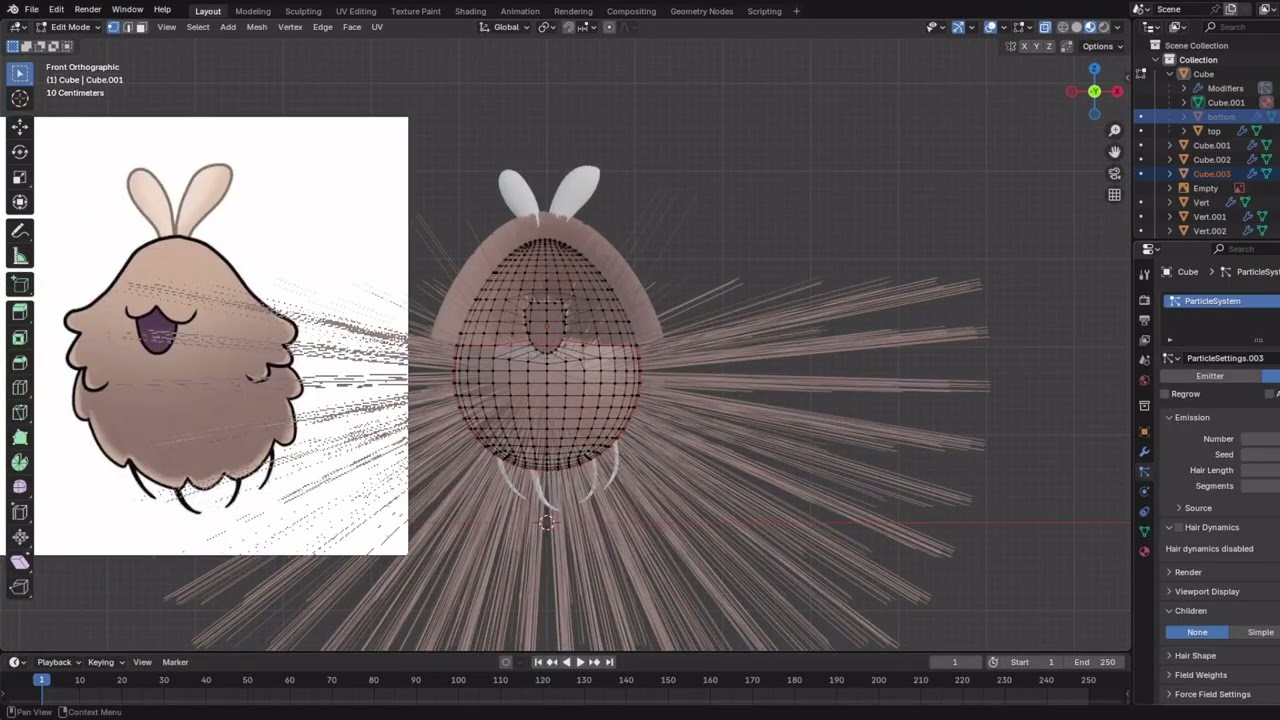Toggle the magnet snapping button

point(568,27)
